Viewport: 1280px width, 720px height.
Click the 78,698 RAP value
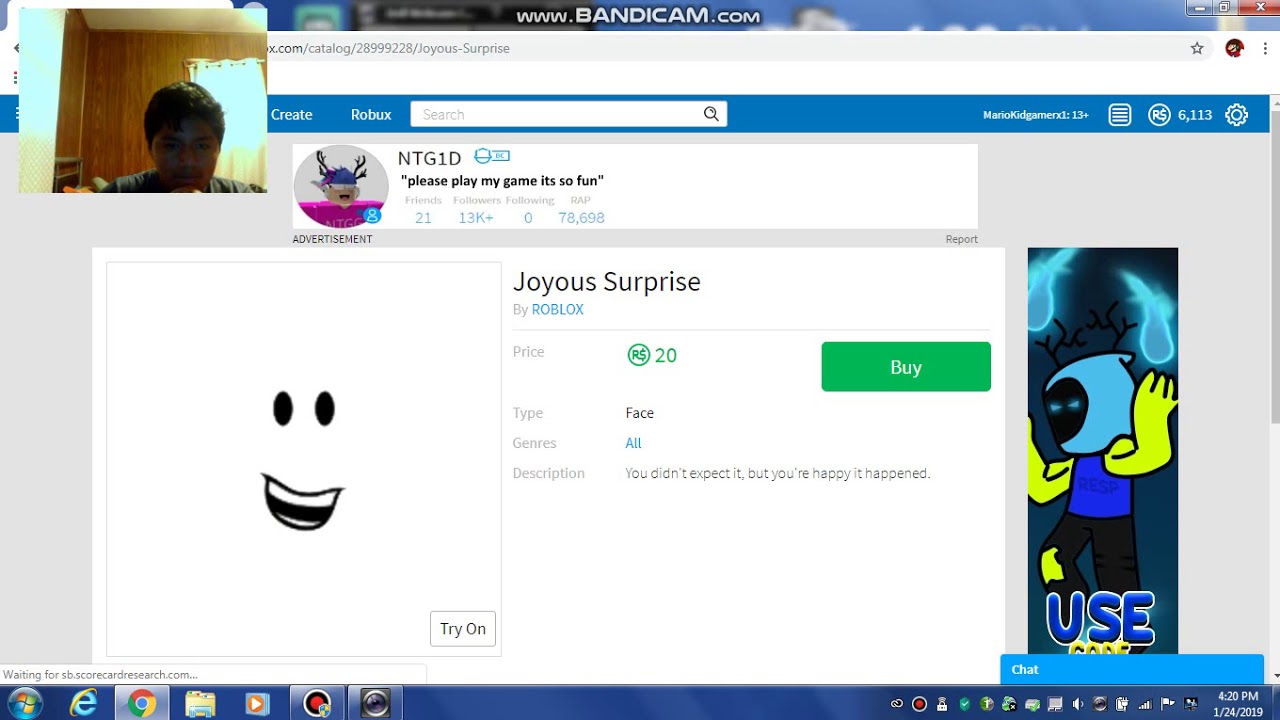tap(581, 217)
